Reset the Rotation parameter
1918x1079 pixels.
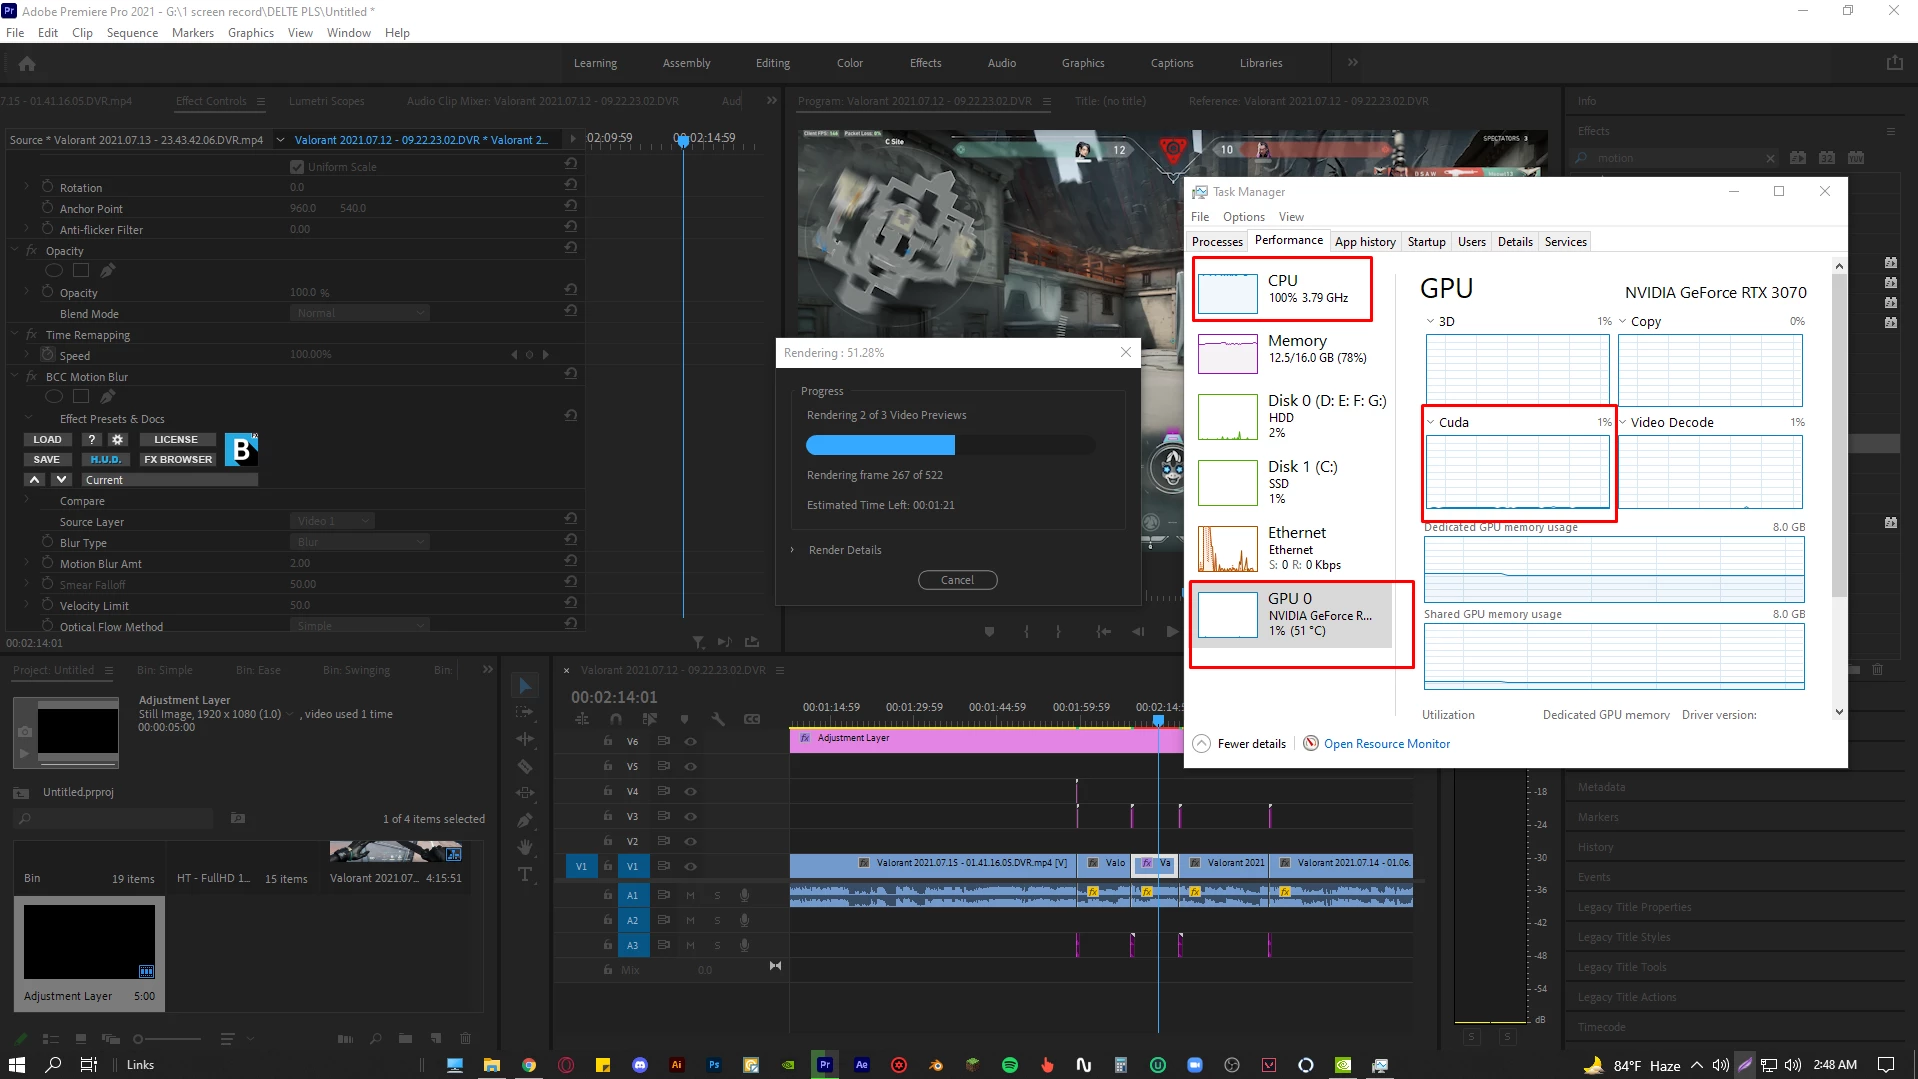[571, 184]
